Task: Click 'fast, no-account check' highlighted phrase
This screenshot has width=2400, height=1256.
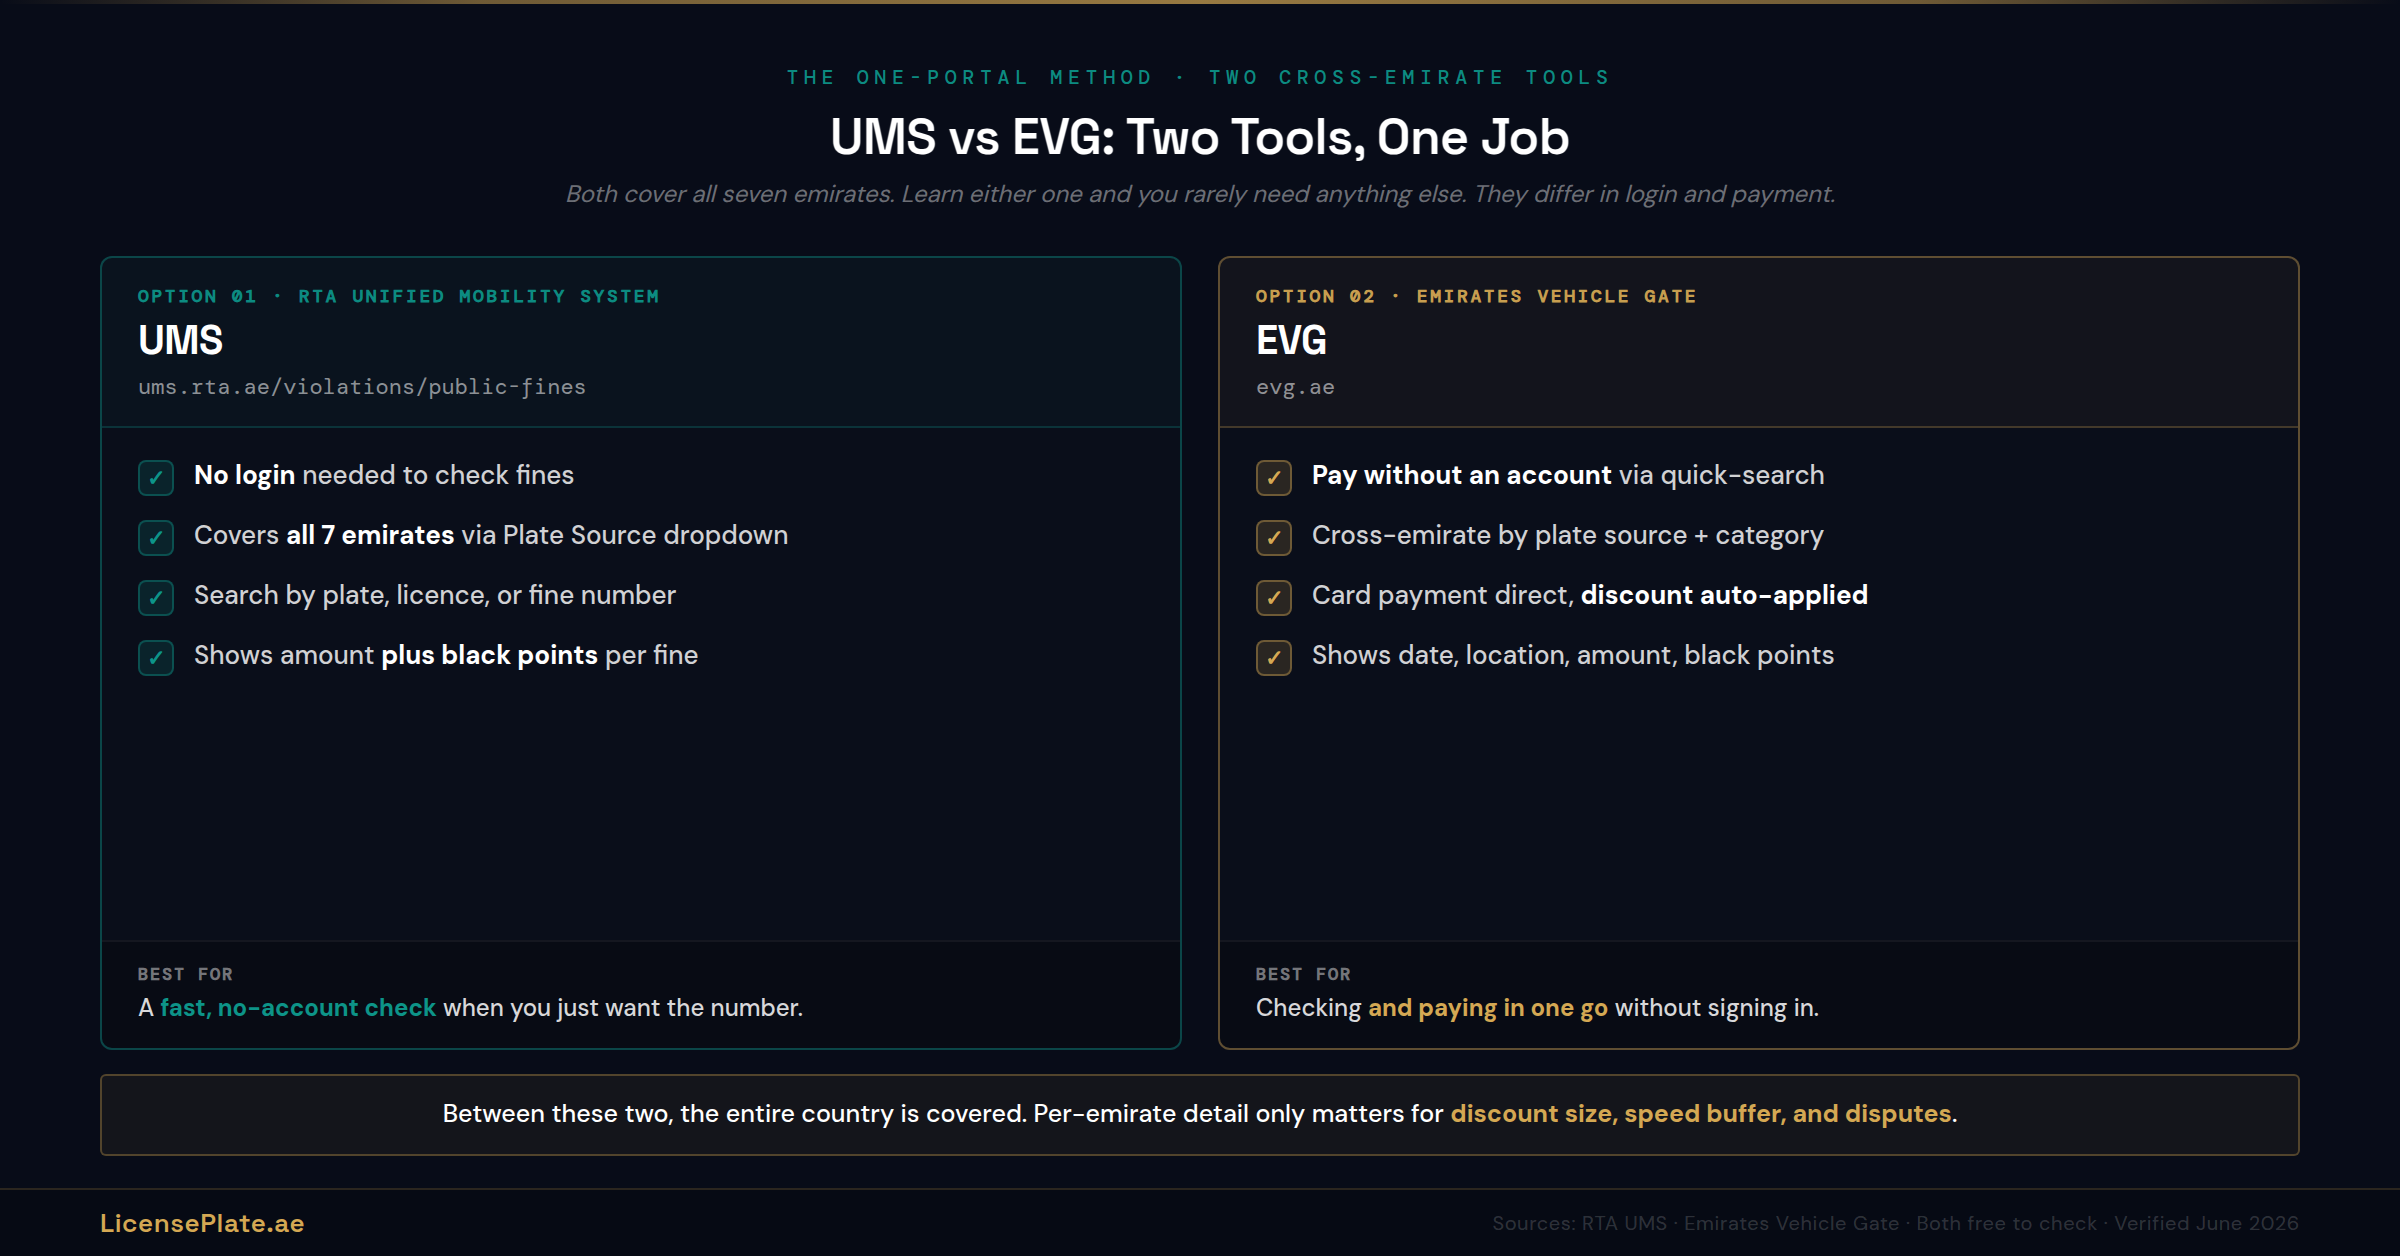Action: (298, 1008)
